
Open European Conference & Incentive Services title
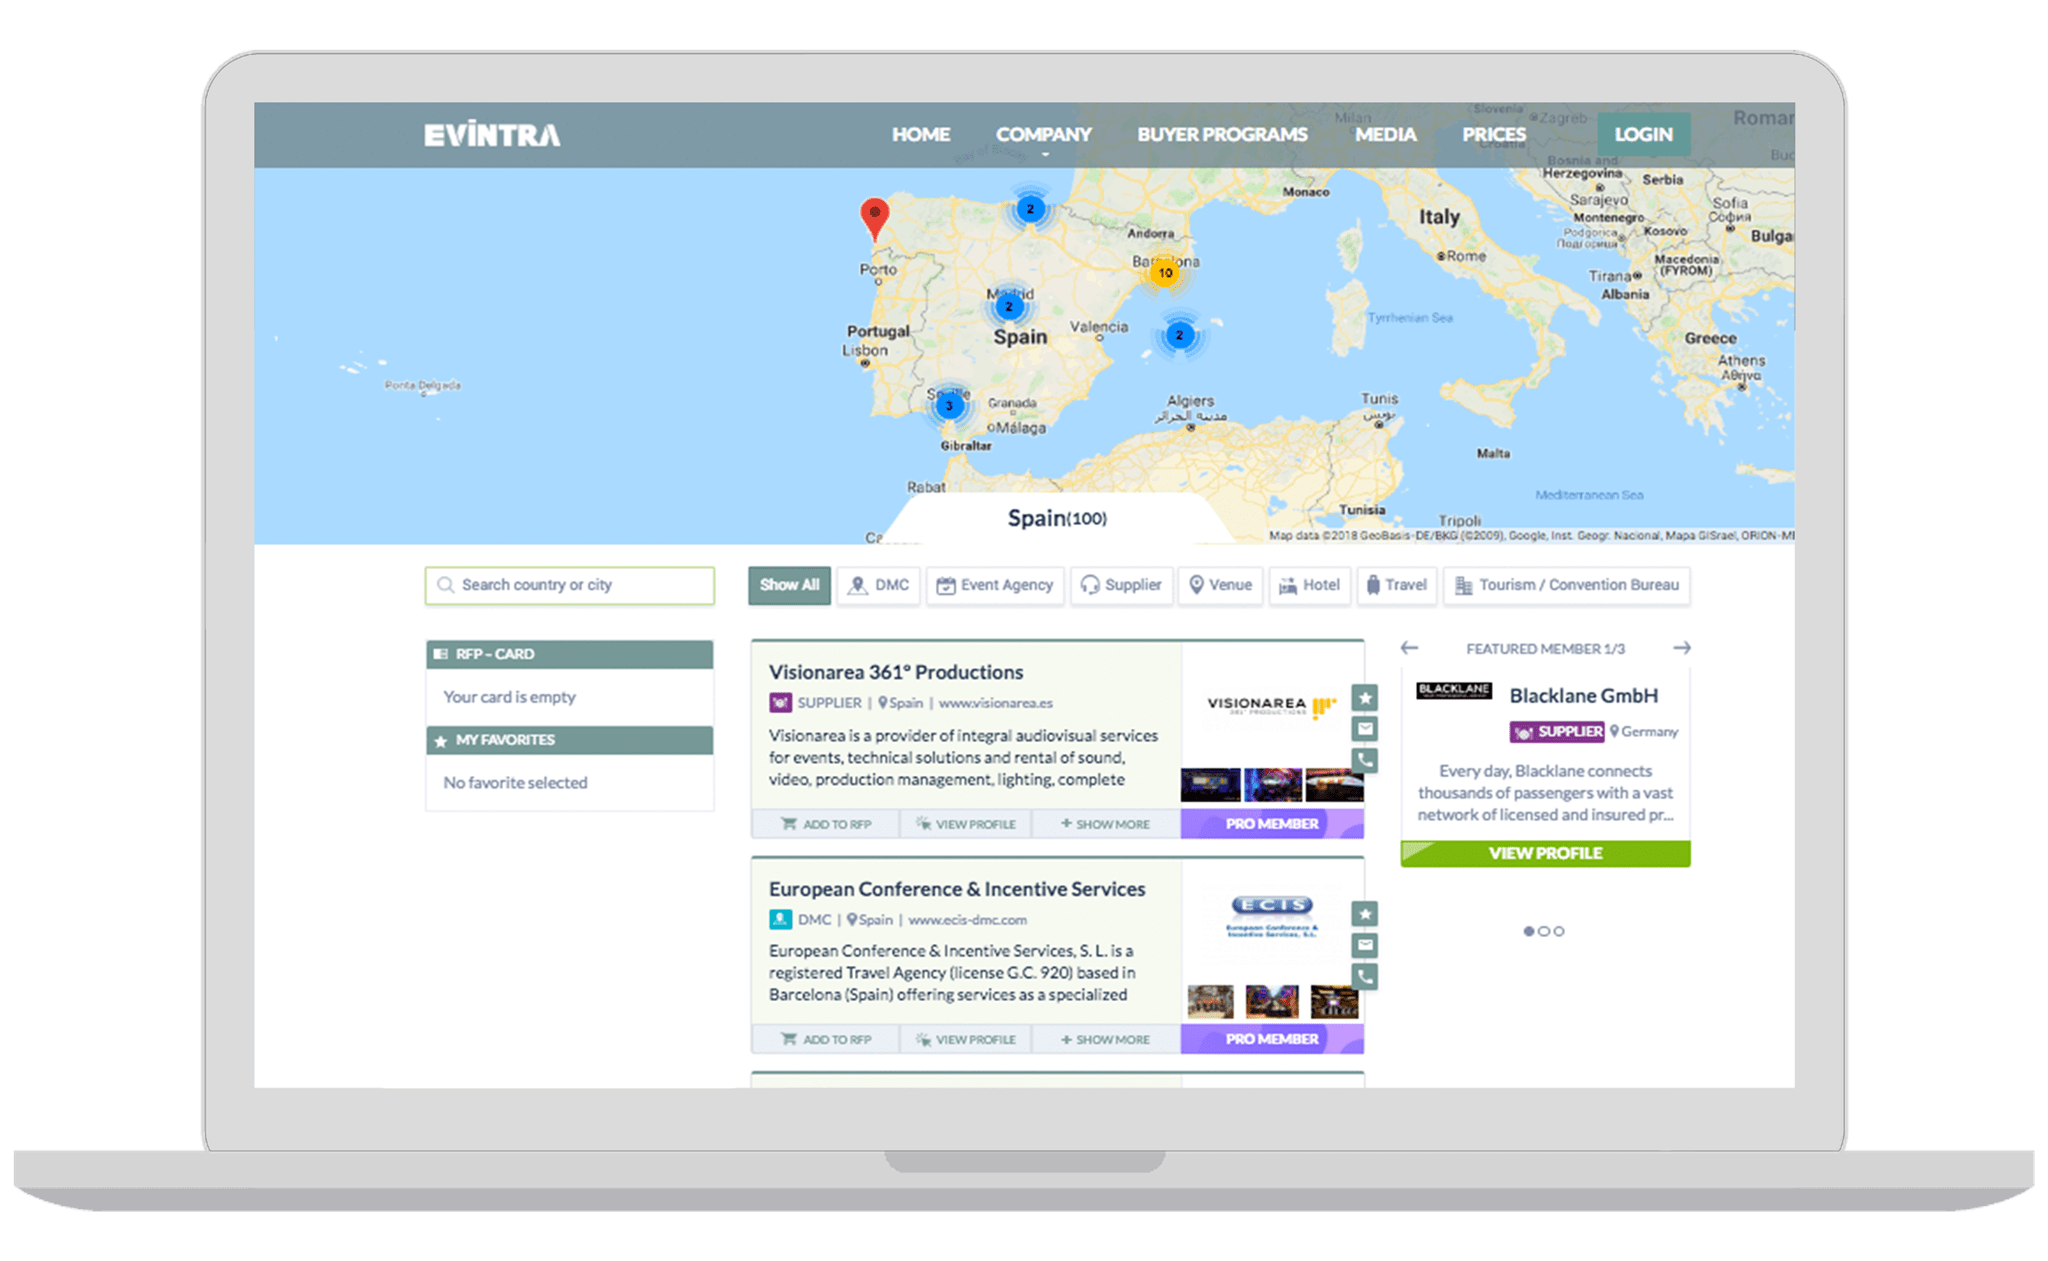pyautogui.click(x=957, y=889)
